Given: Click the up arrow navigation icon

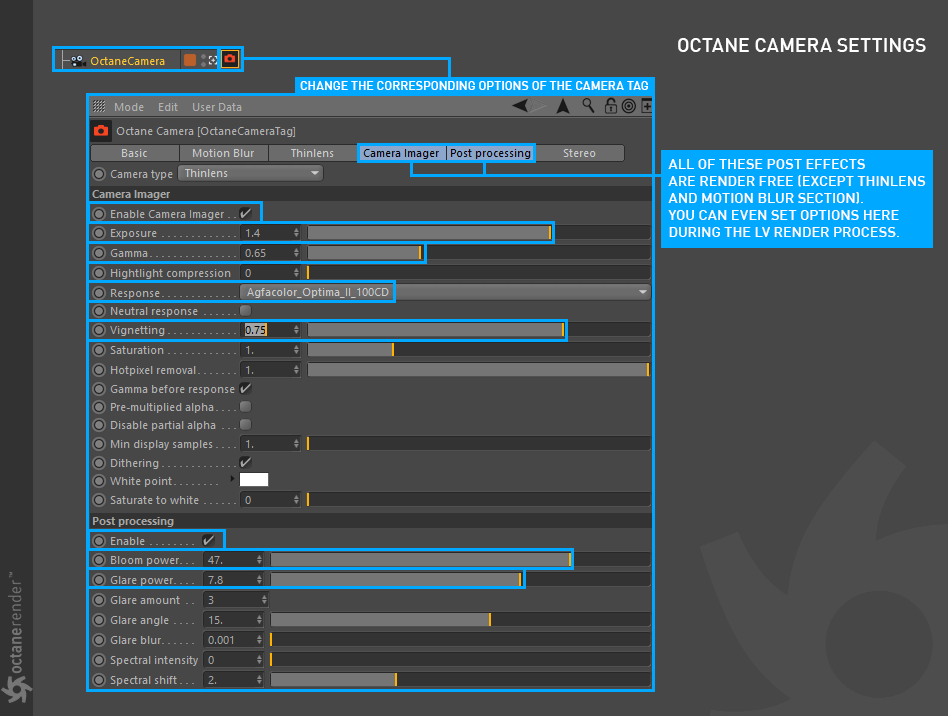Looking at the screenshot, I should 563,106.
